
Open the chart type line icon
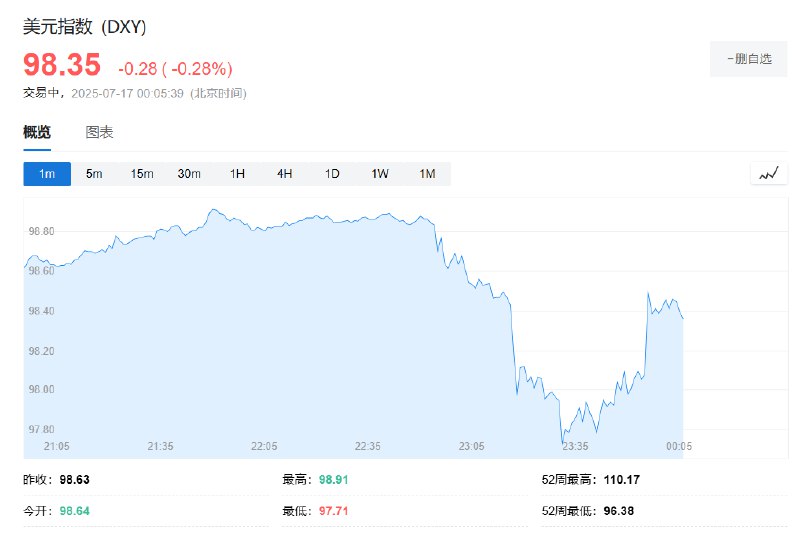tap(769, 173)
